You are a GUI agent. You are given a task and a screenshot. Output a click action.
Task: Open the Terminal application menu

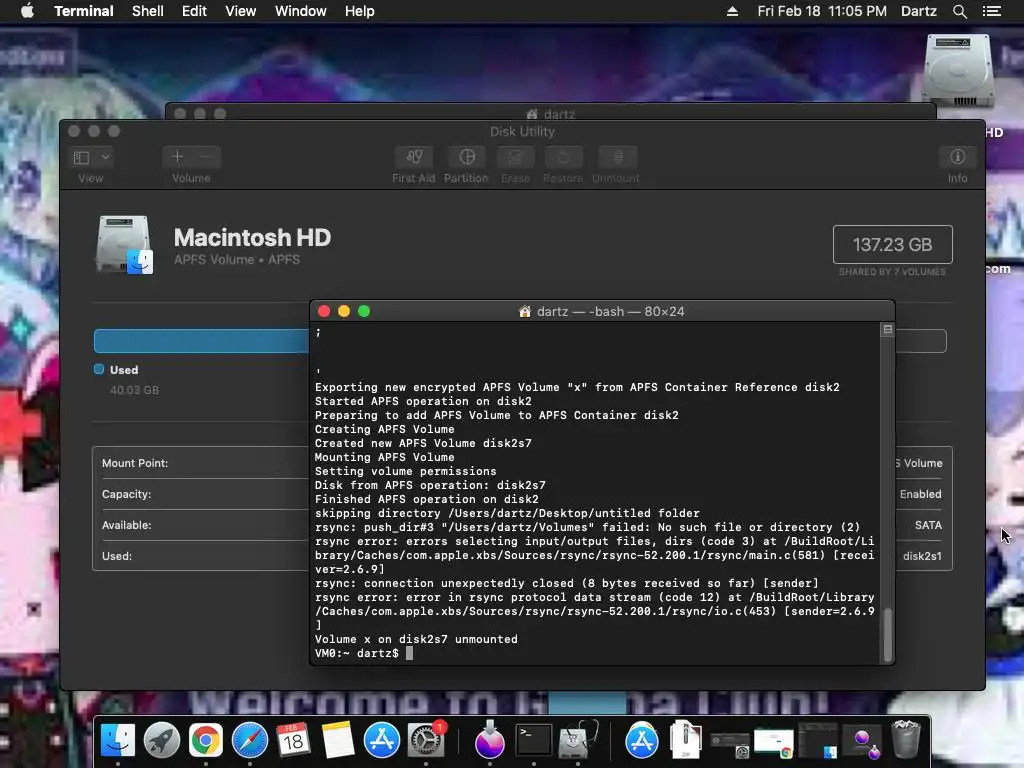pos(84,11)
